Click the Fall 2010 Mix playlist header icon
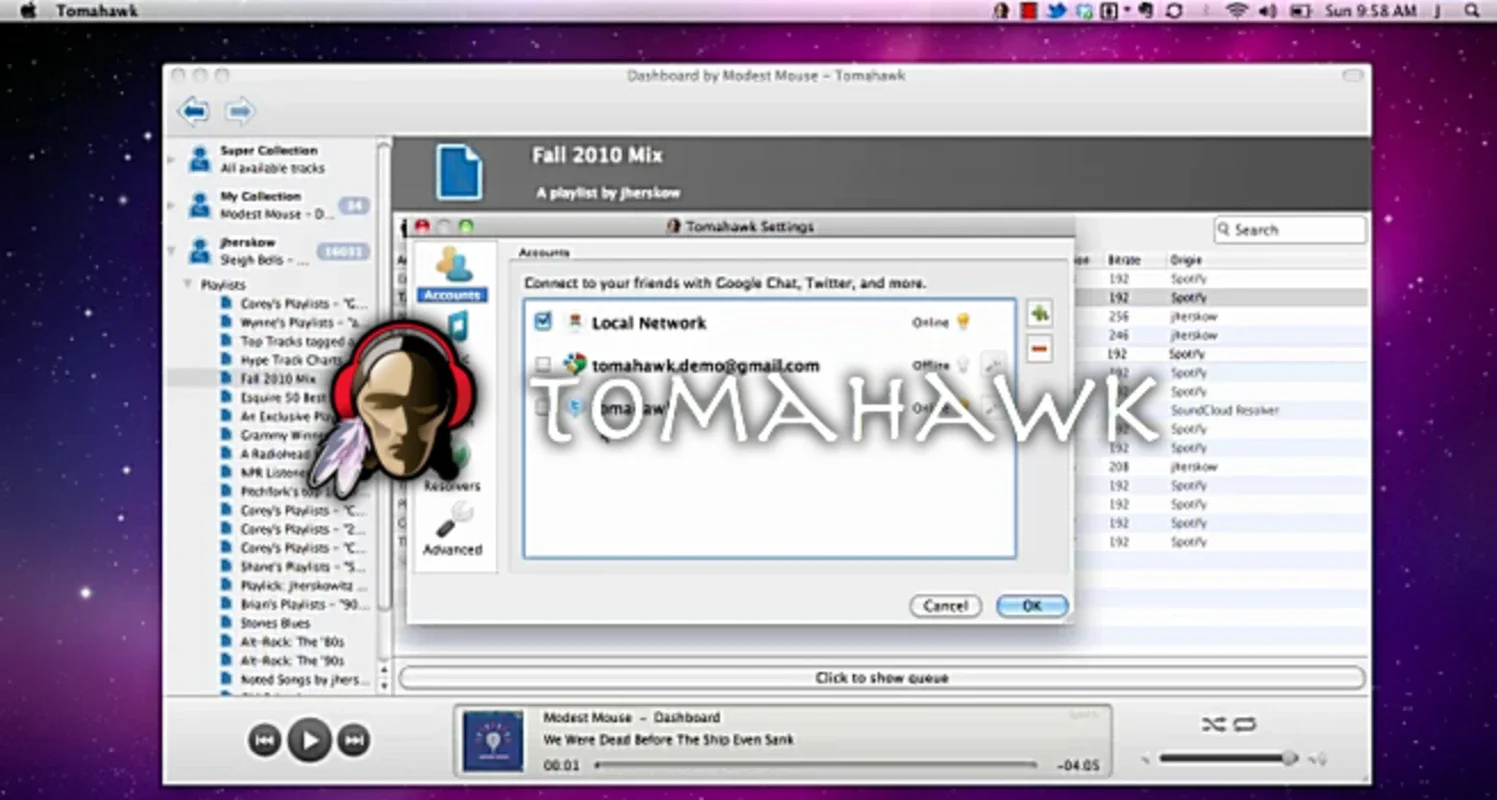 (459, 173)
